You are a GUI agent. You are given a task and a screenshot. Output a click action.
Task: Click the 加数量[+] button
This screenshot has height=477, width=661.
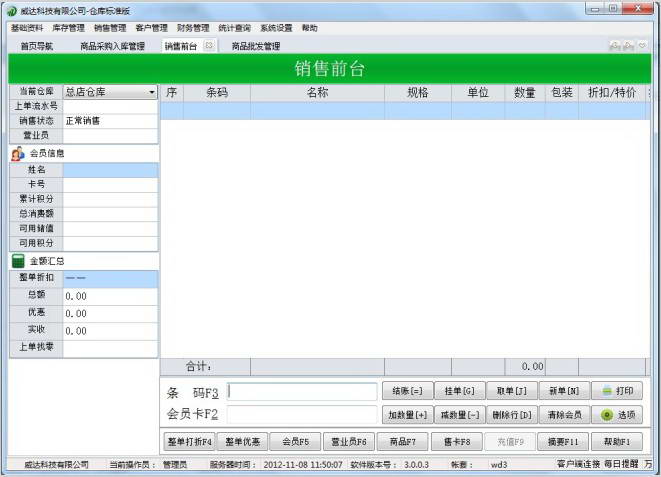tap(407, 415)
